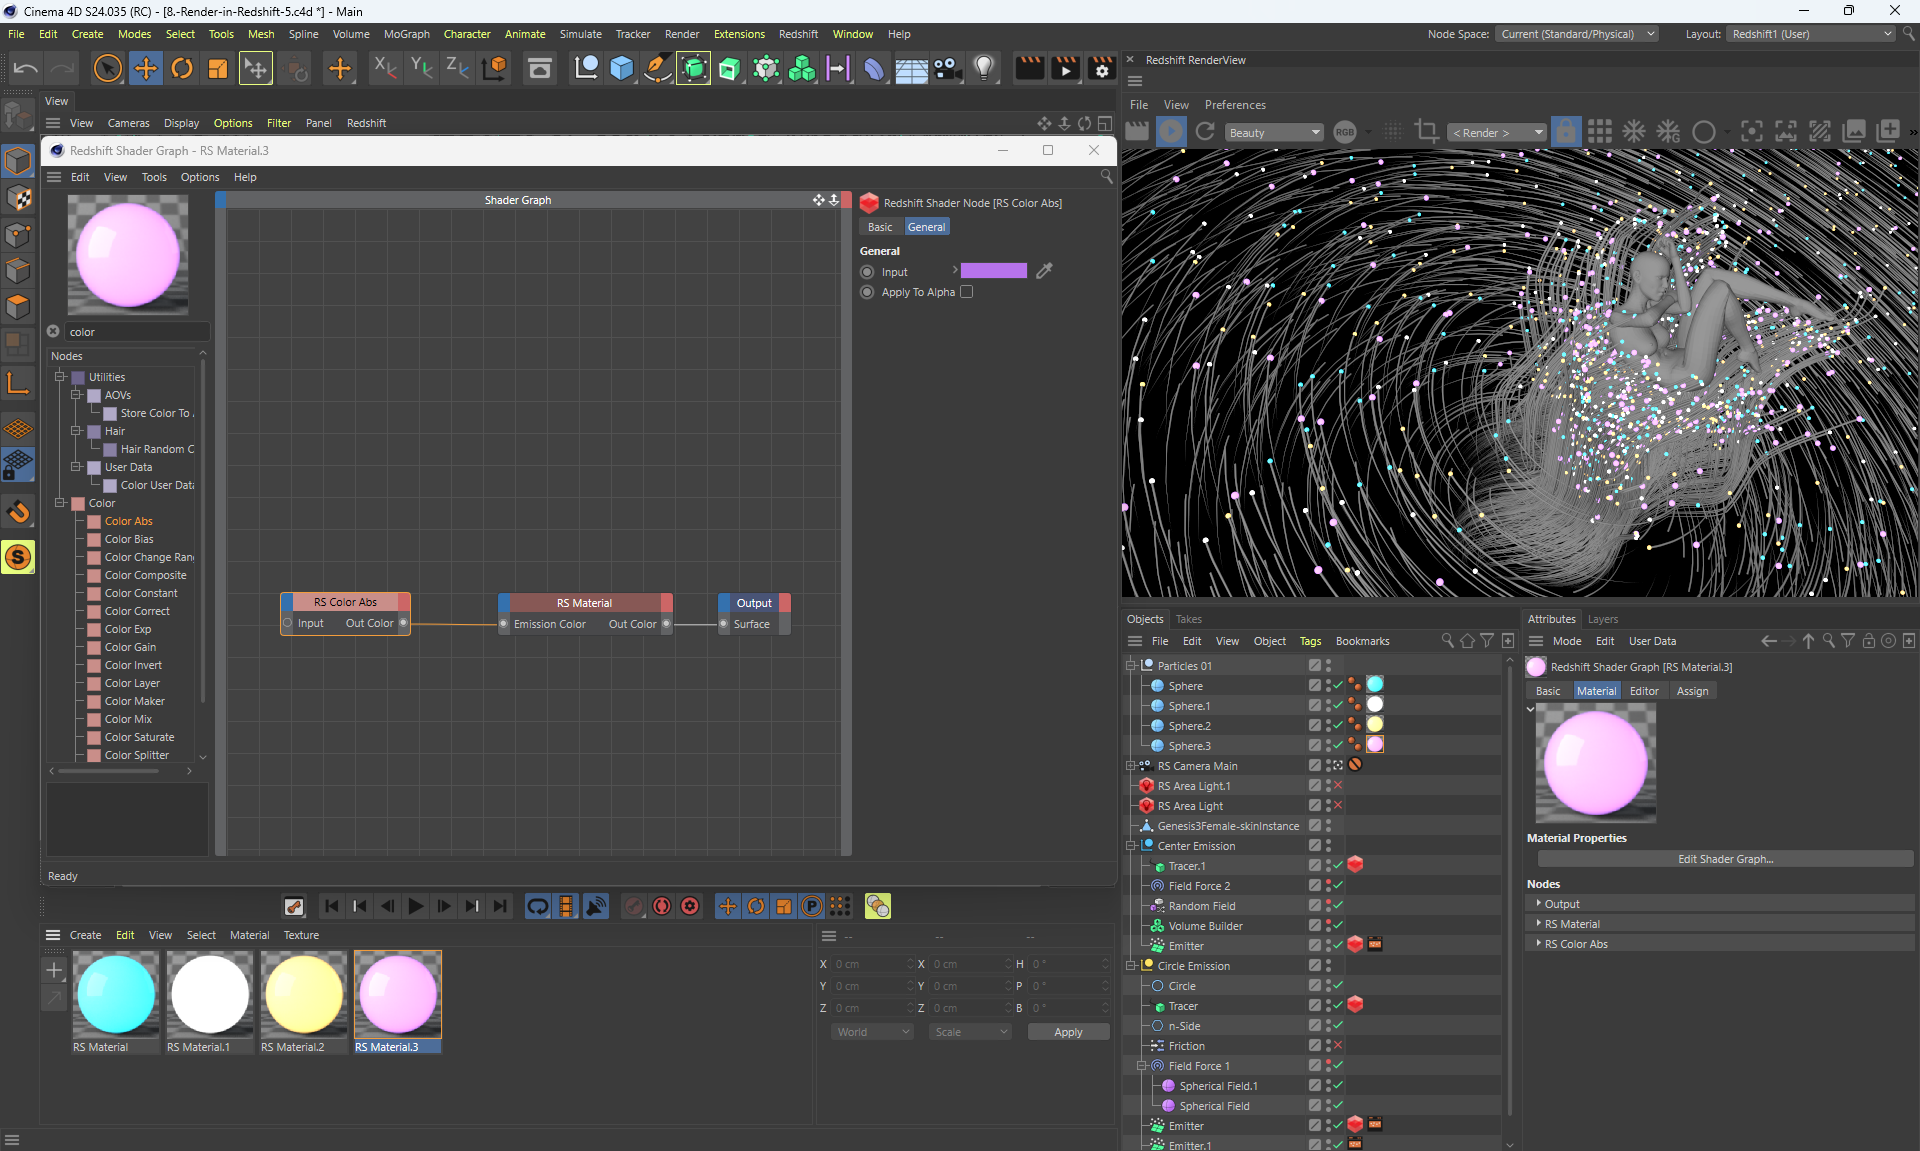Viewport: 1920px width, 1151px height.
Task: Open the Beauty AOV dropdown
Action: click(x=1274, y=133)
